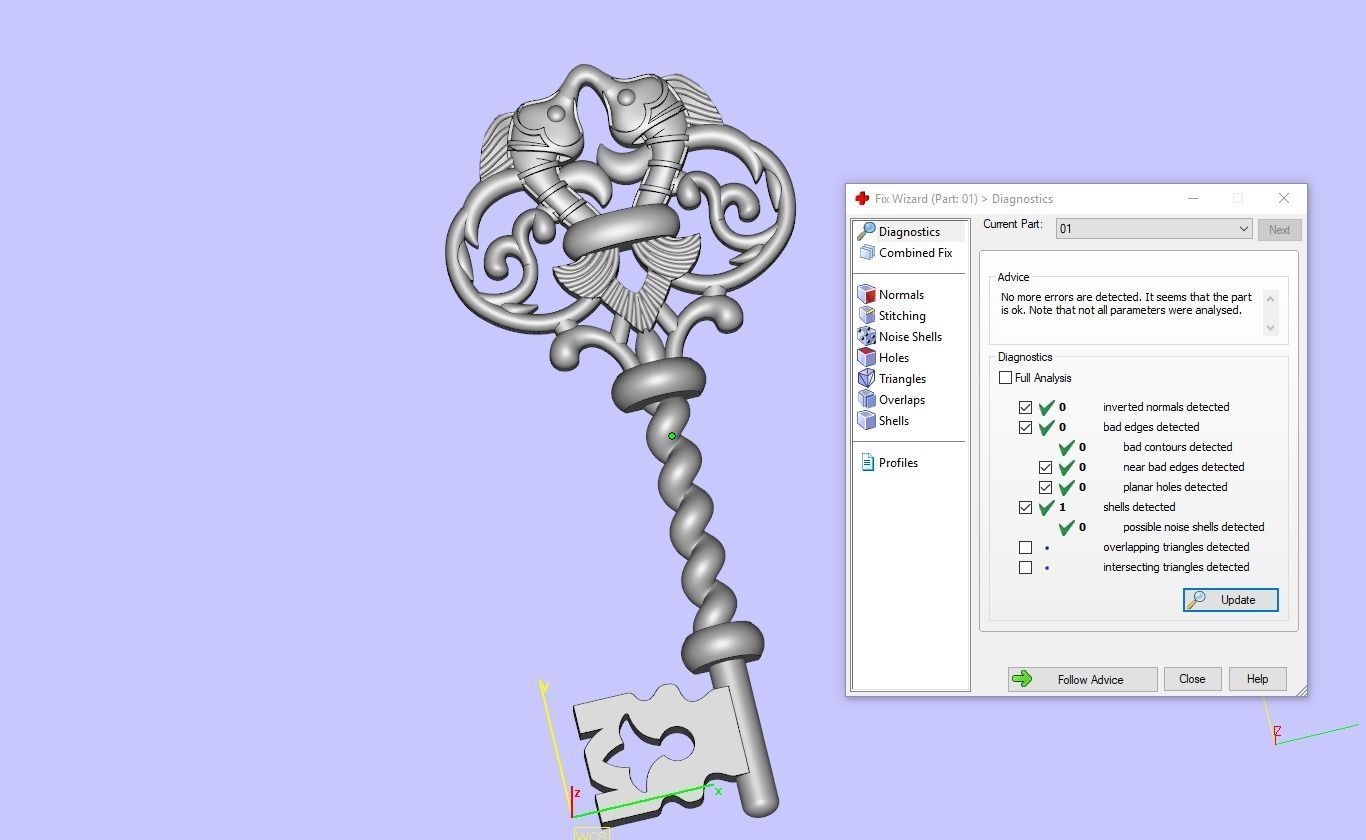This screenshot has width=1366, height=840.
Task: Enable overlapping triangles detected checkbox
Action: (1025, 548)
